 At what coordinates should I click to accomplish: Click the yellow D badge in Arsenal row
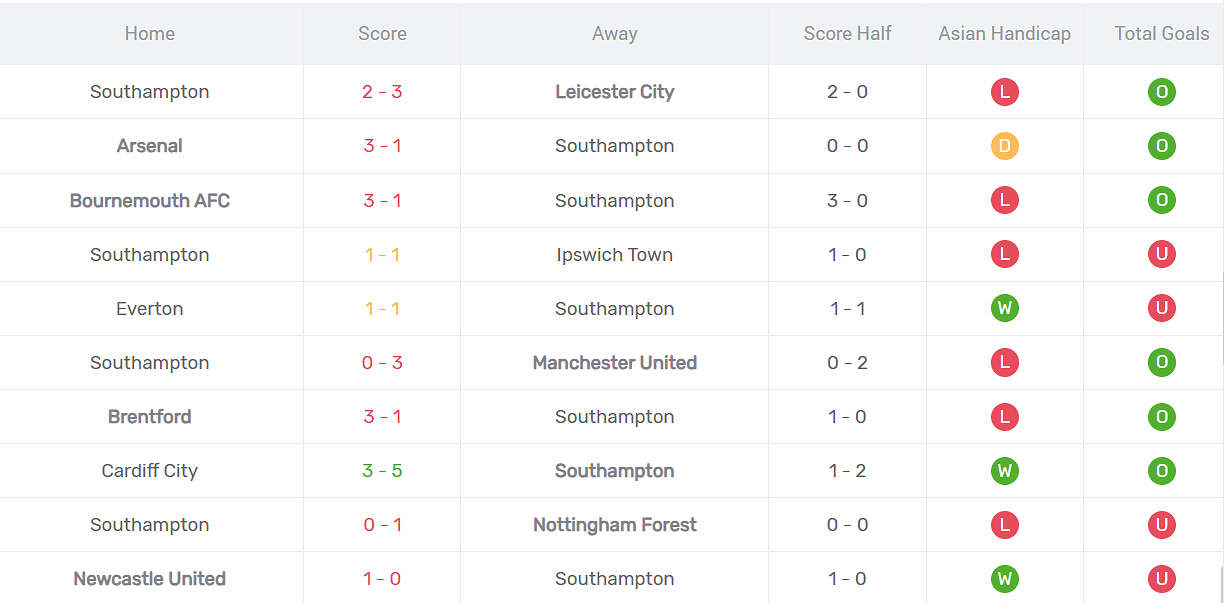point(1004,146)
